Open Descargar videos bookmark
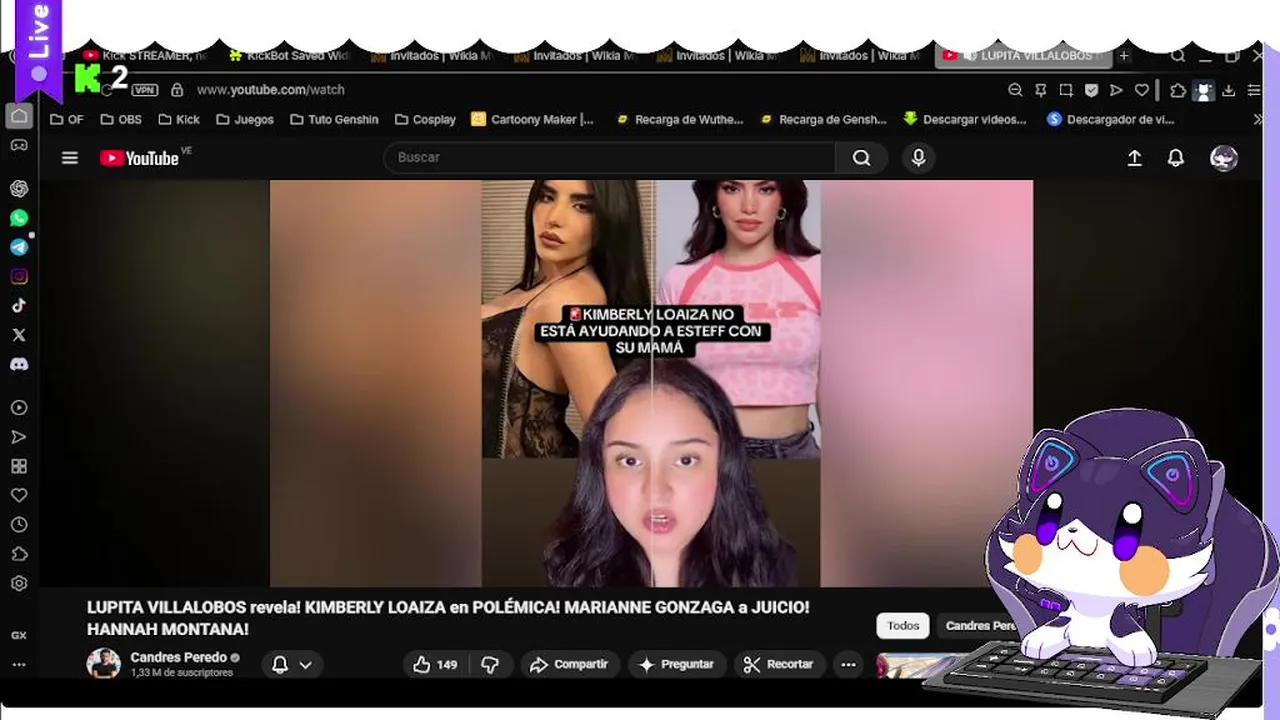The width and height of the screenshot is (1280, 720). click(x=965, y=119)
